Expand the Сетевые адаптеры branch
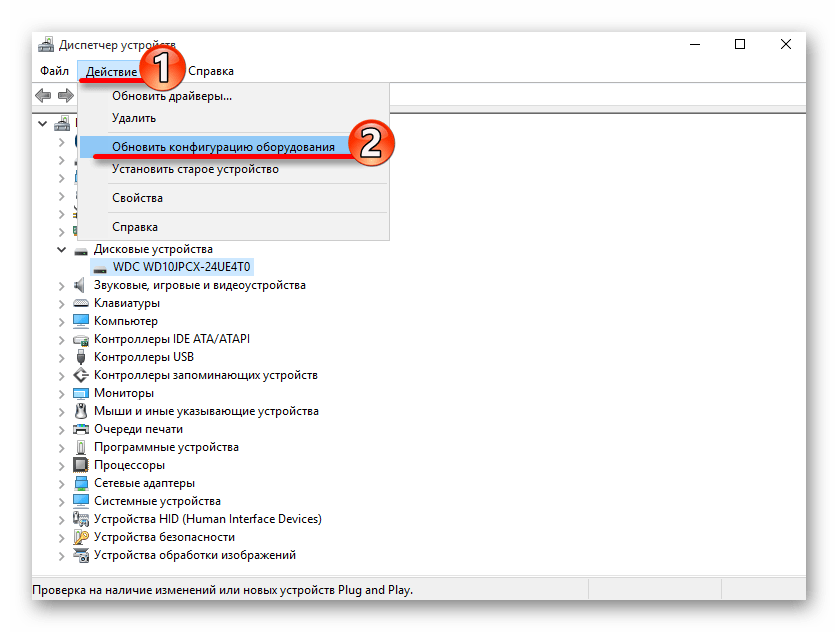Image resolution: width=838 pixels, height=632 pixels. click(x=61, y=483)
